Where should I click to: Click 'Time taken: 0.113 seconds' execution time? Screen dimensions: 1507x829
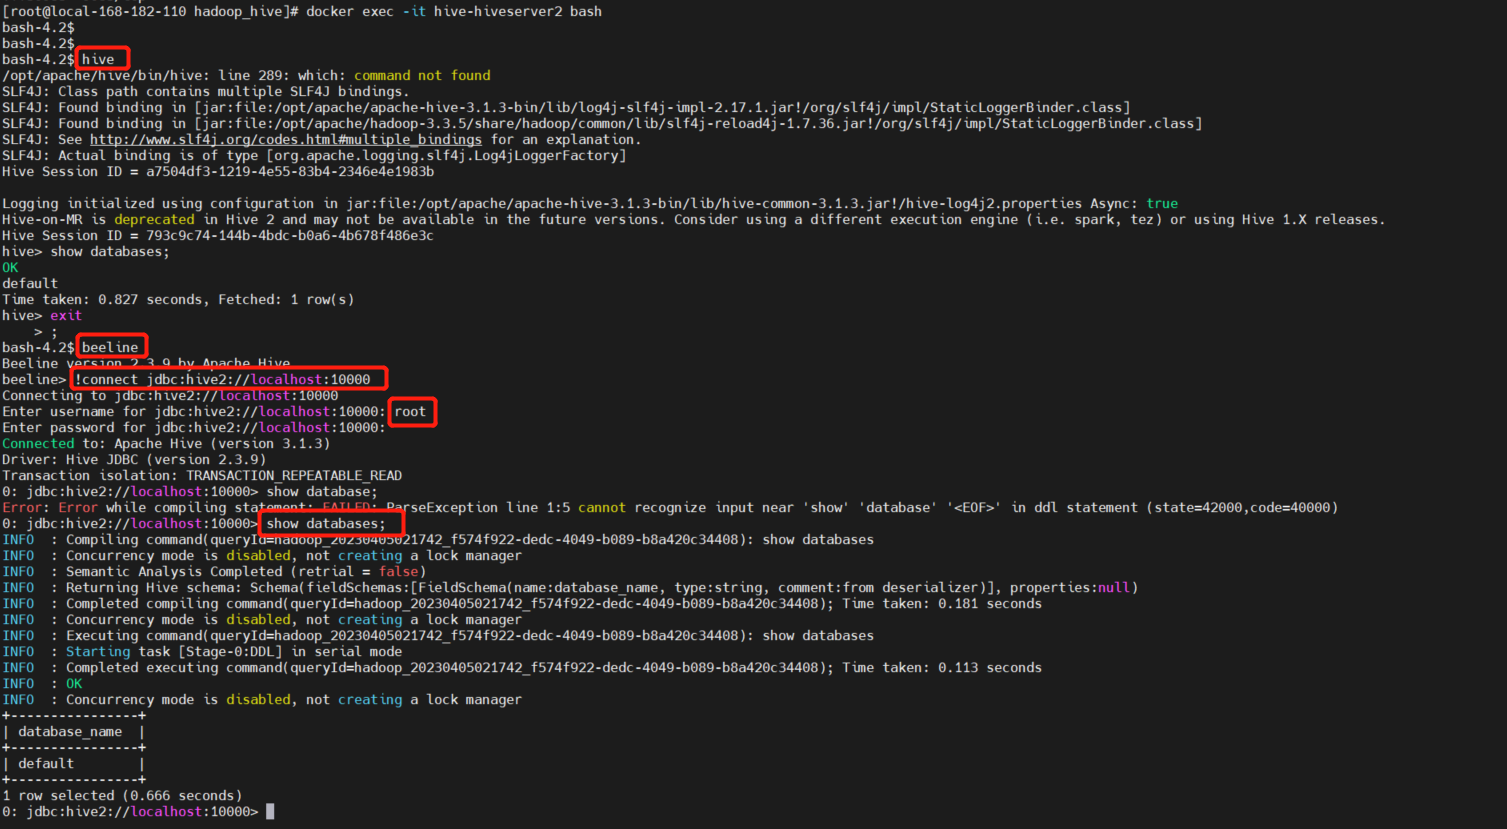pos(942,668)
